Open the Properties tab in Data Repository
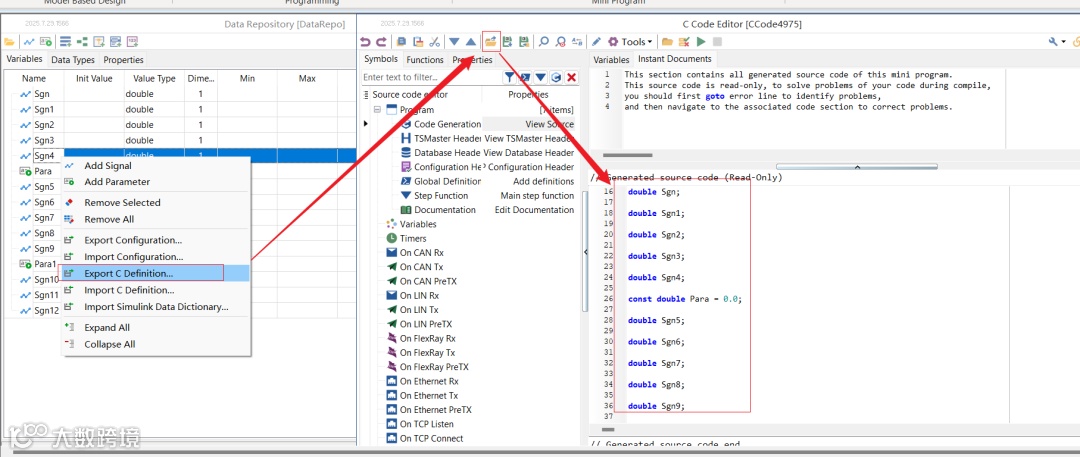Image resolution: width=1080 pixels, height=457 pixels. 123,60
